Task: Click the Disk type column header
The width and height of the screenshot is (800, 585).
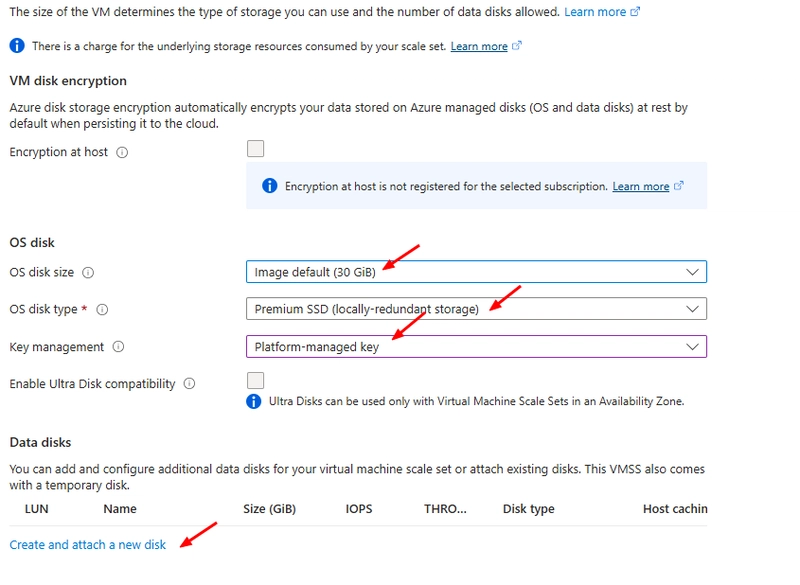Action: pos(529,509)
